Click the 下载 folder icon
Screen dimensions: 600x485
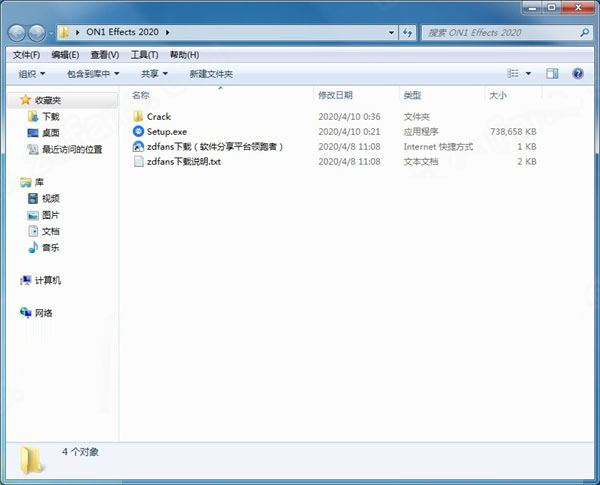click(x=33, y=116)
